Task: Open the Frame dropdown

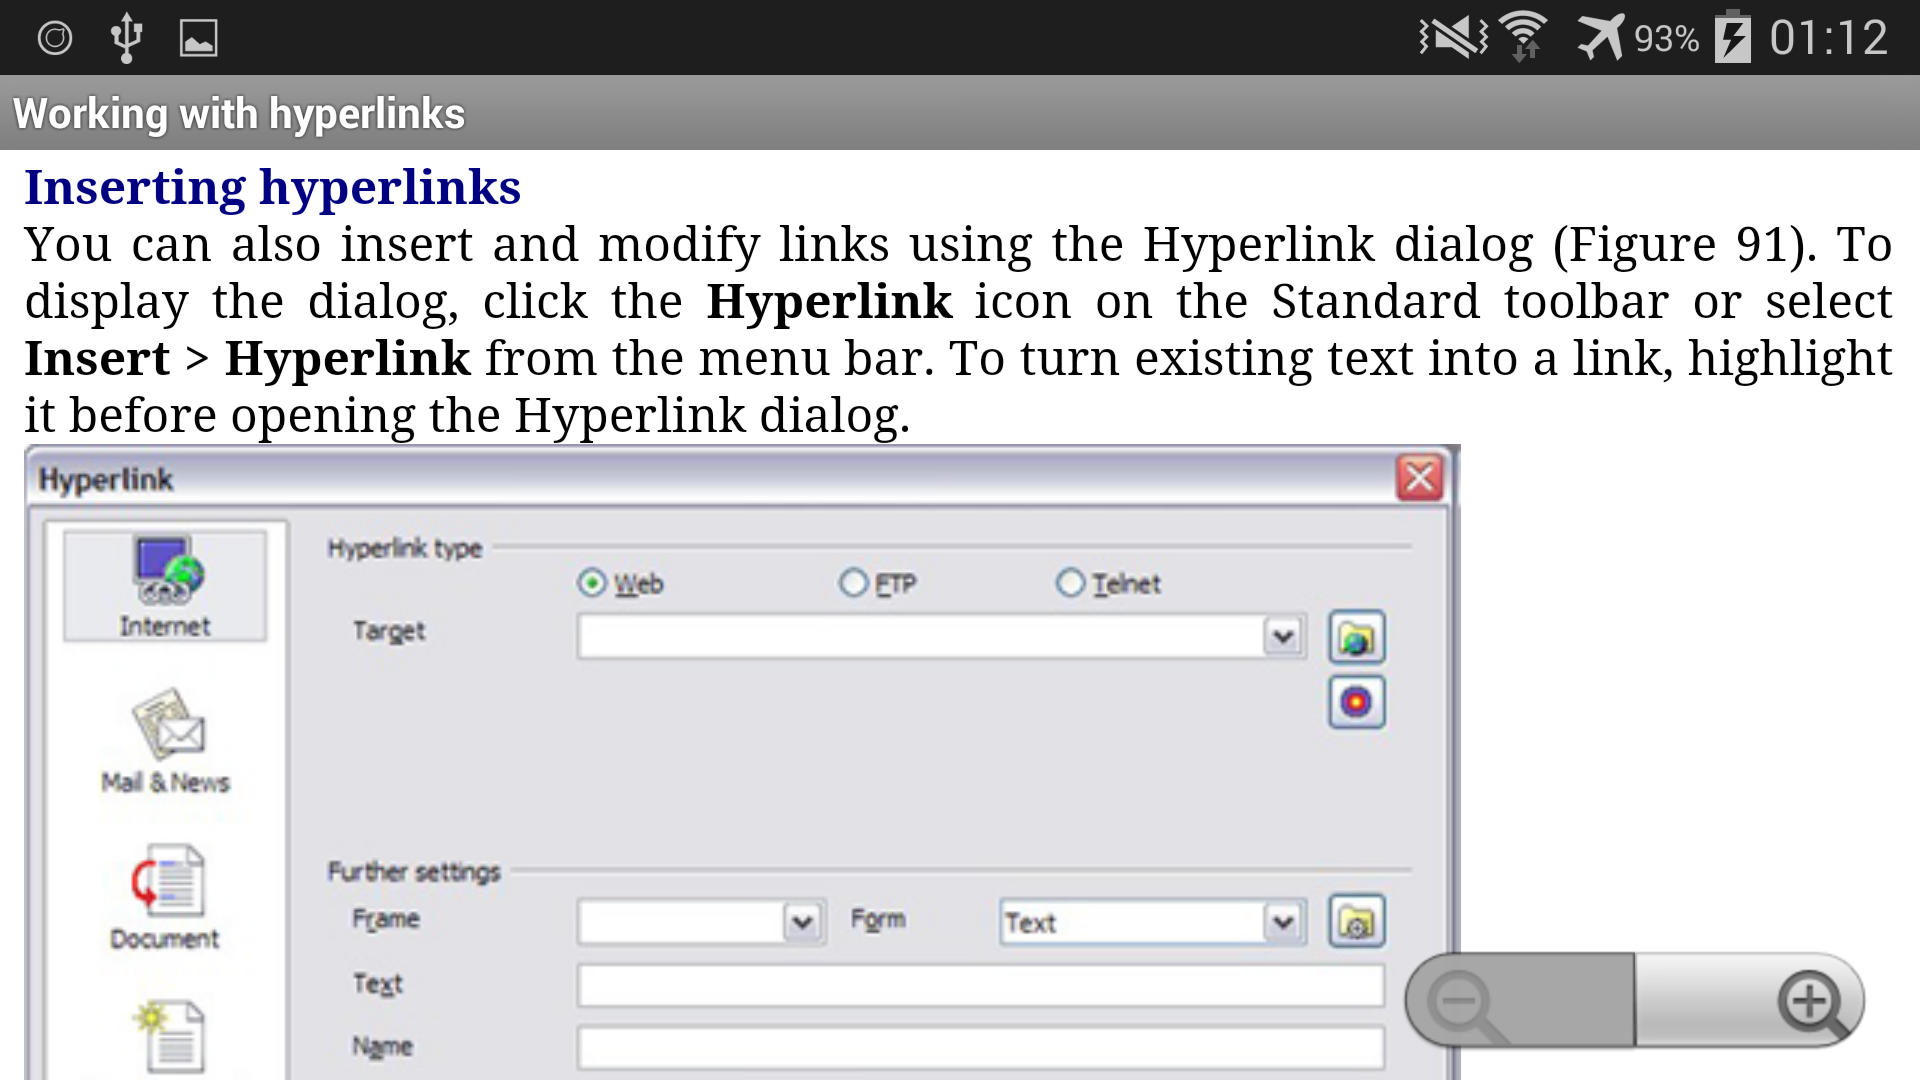Action: pos(801,921)
